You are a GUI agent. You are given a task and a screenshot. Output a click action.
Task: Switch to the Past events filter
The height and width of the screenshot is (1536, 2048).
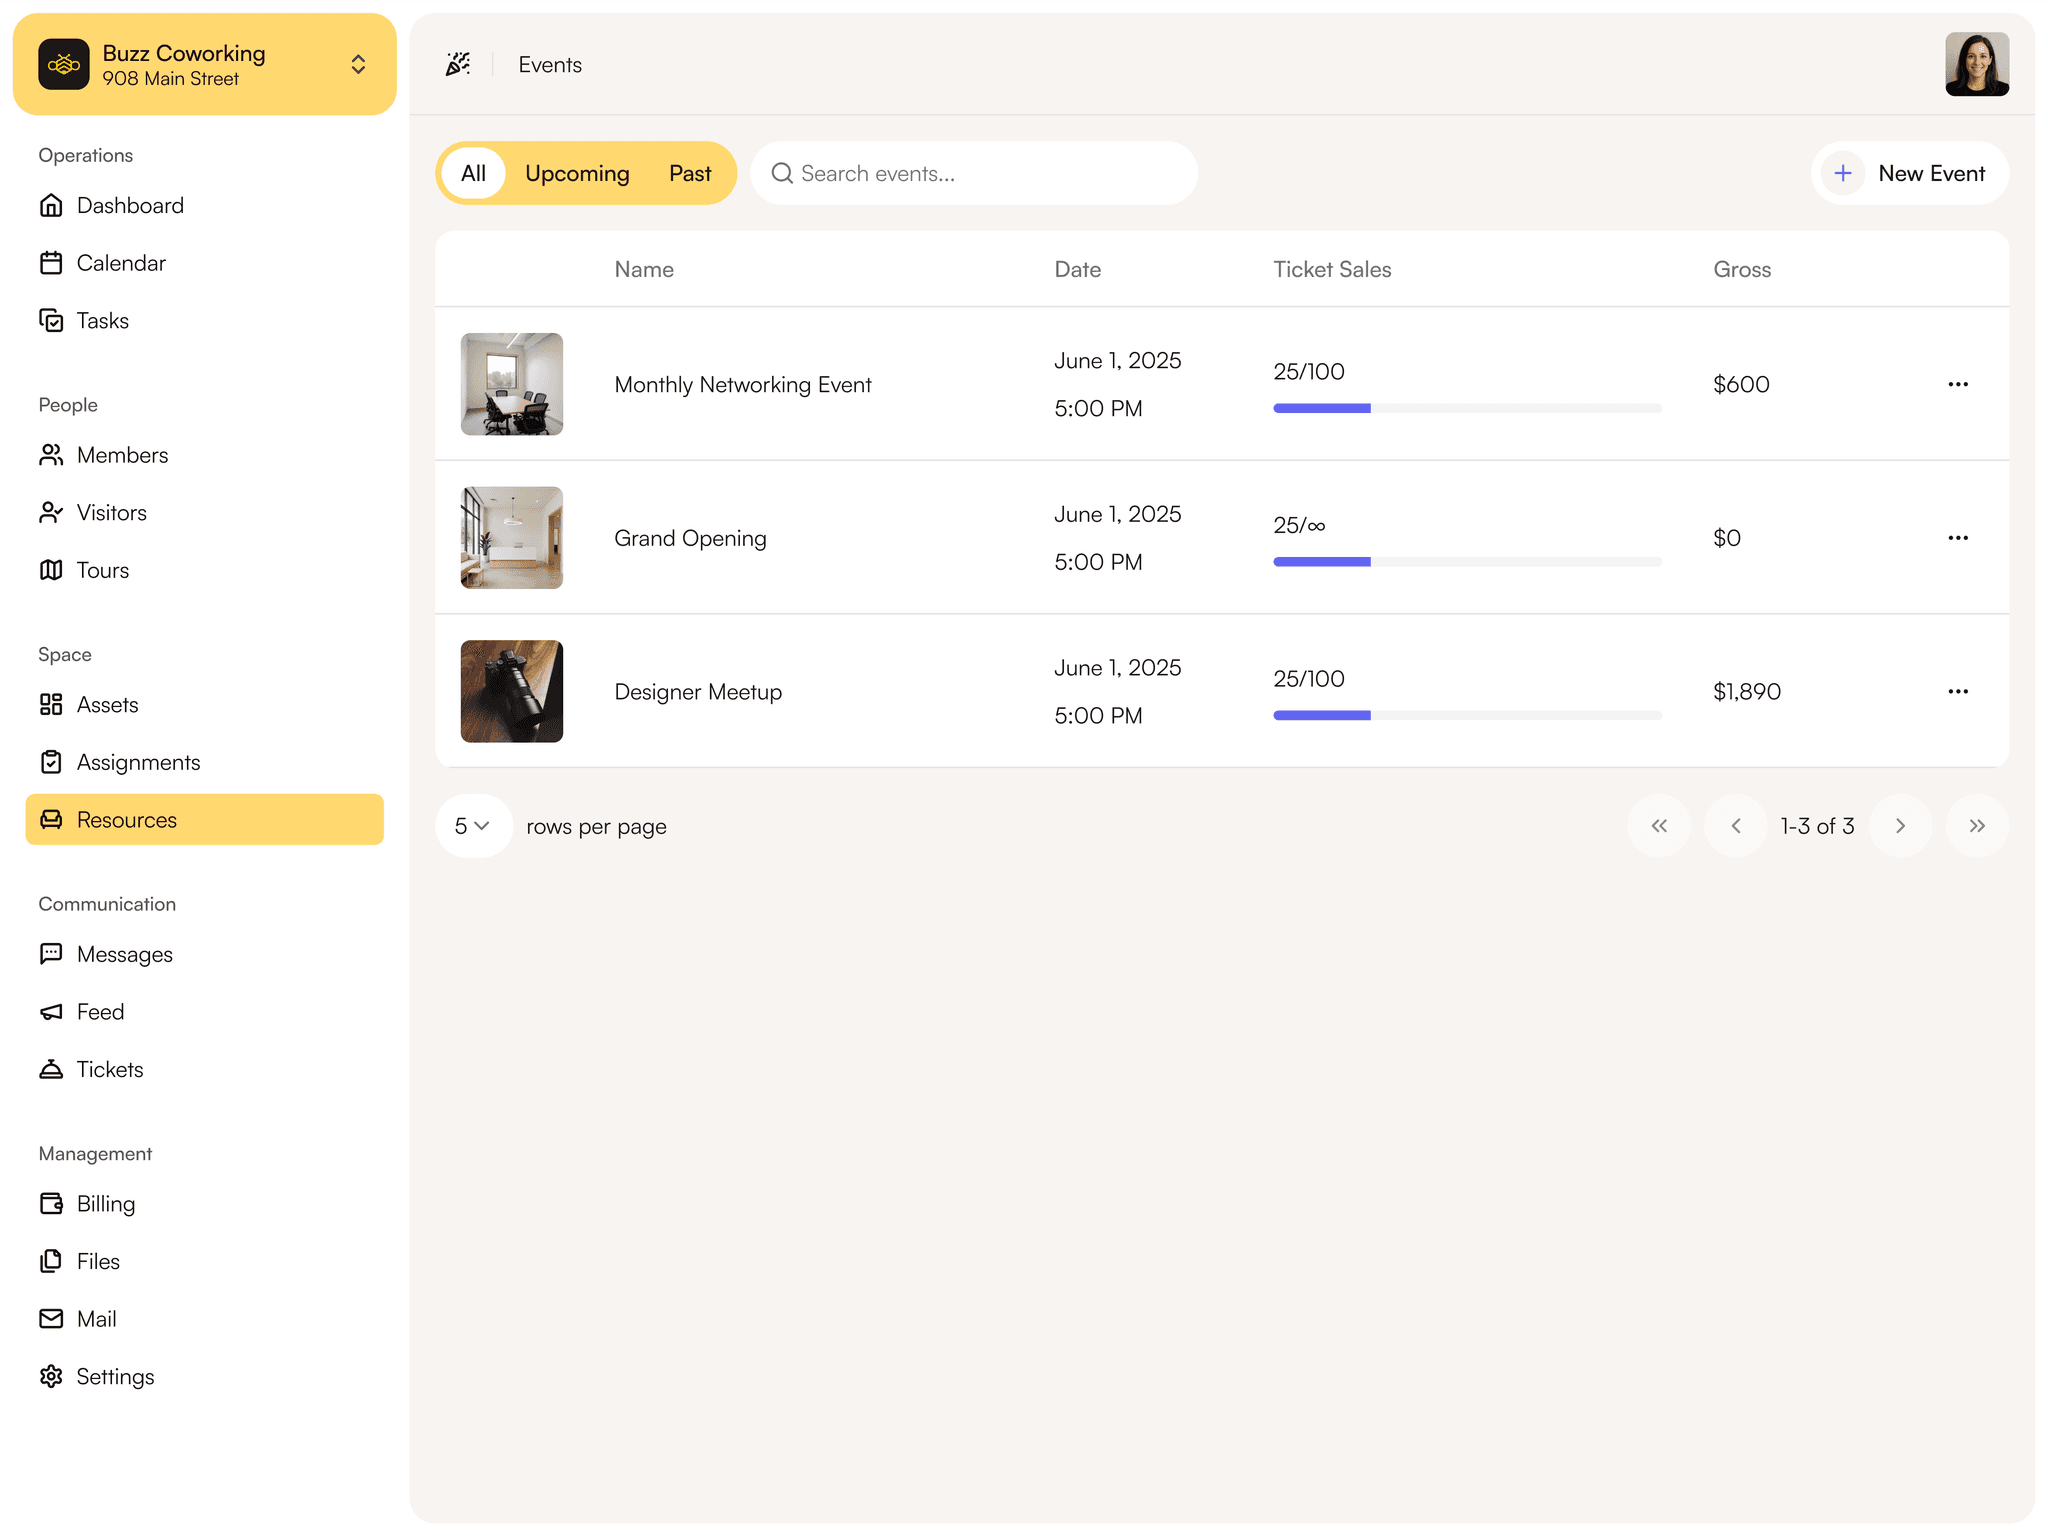coord(690,174)
